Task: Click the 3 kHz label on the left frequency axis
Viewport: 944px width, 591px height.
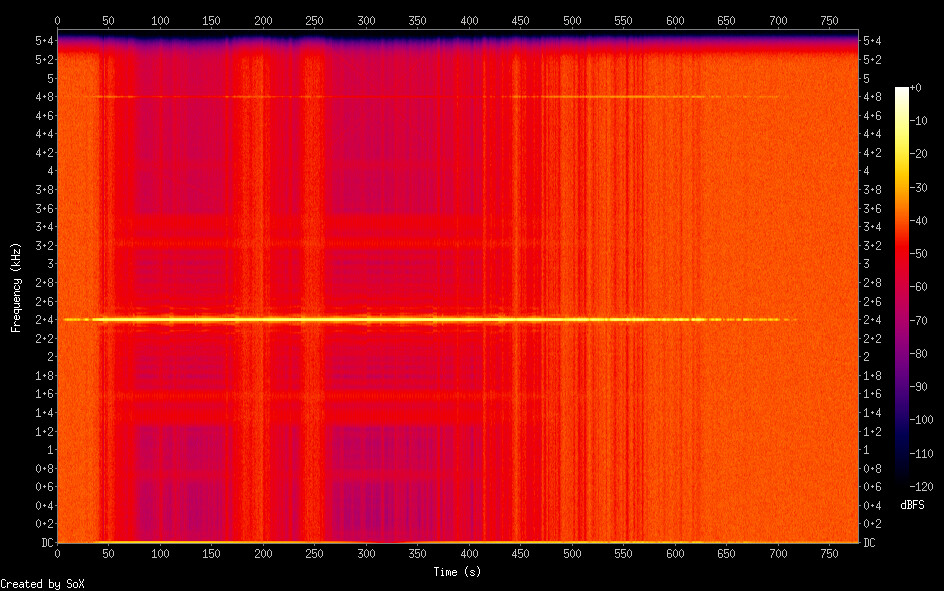Action: (x=47, y=263)
